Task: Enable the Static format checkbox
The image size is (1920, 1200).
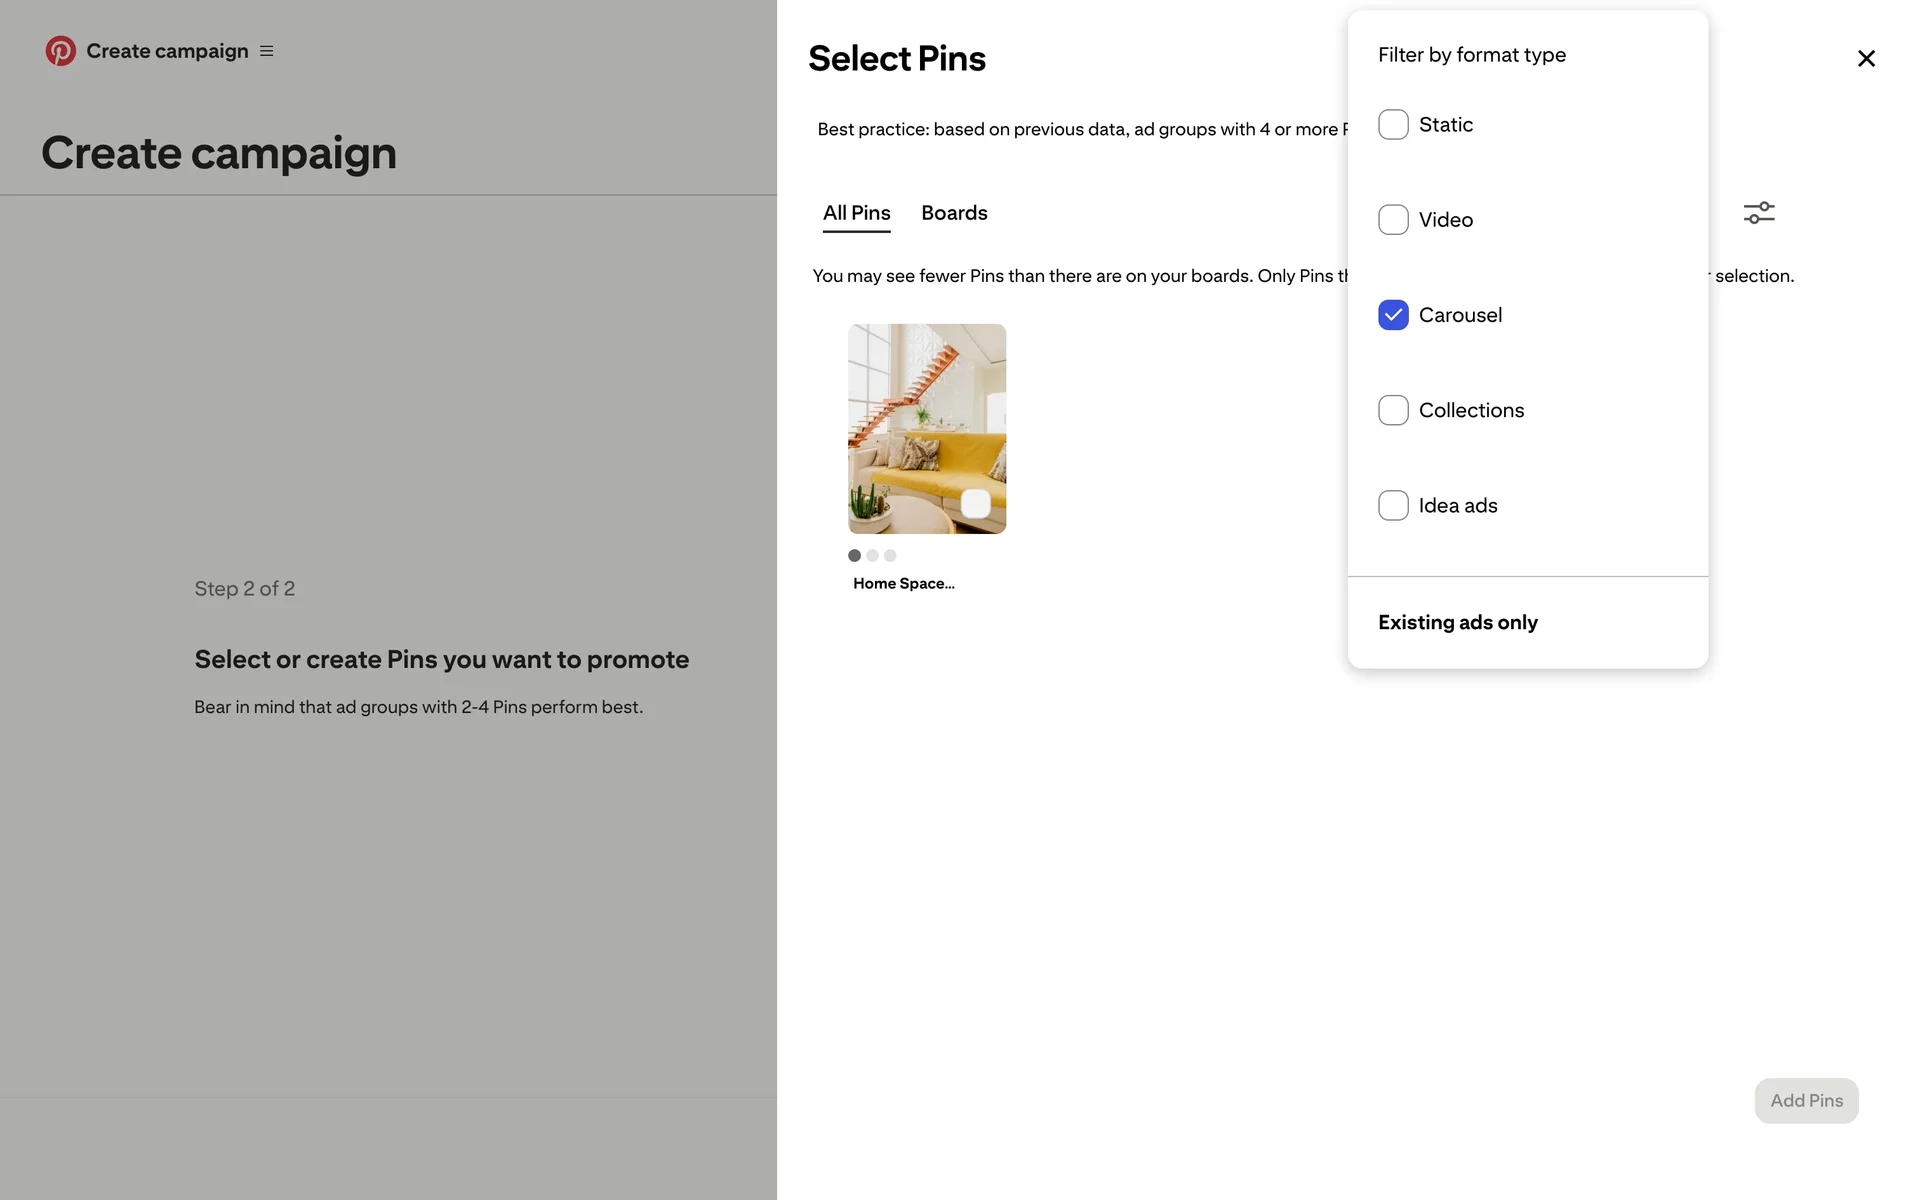Action: coord(1393,125)
